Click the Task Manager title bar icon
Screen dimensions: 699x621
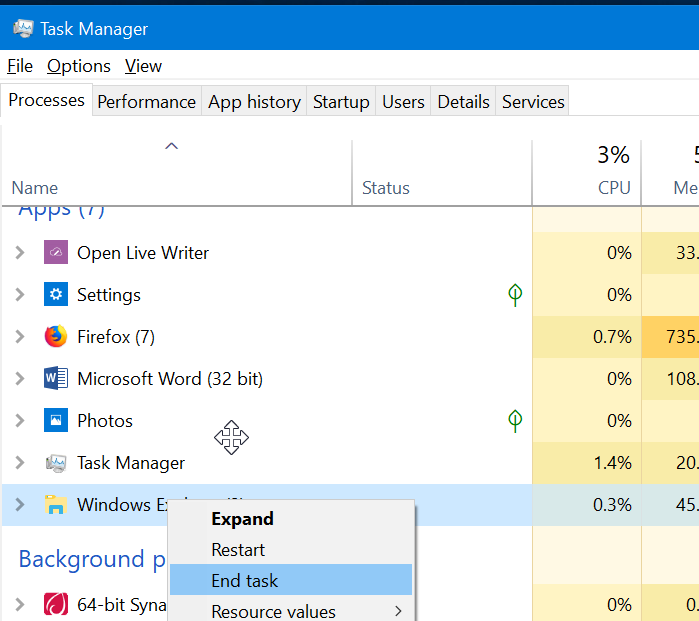pyautogui.click(x=23, y=29)
